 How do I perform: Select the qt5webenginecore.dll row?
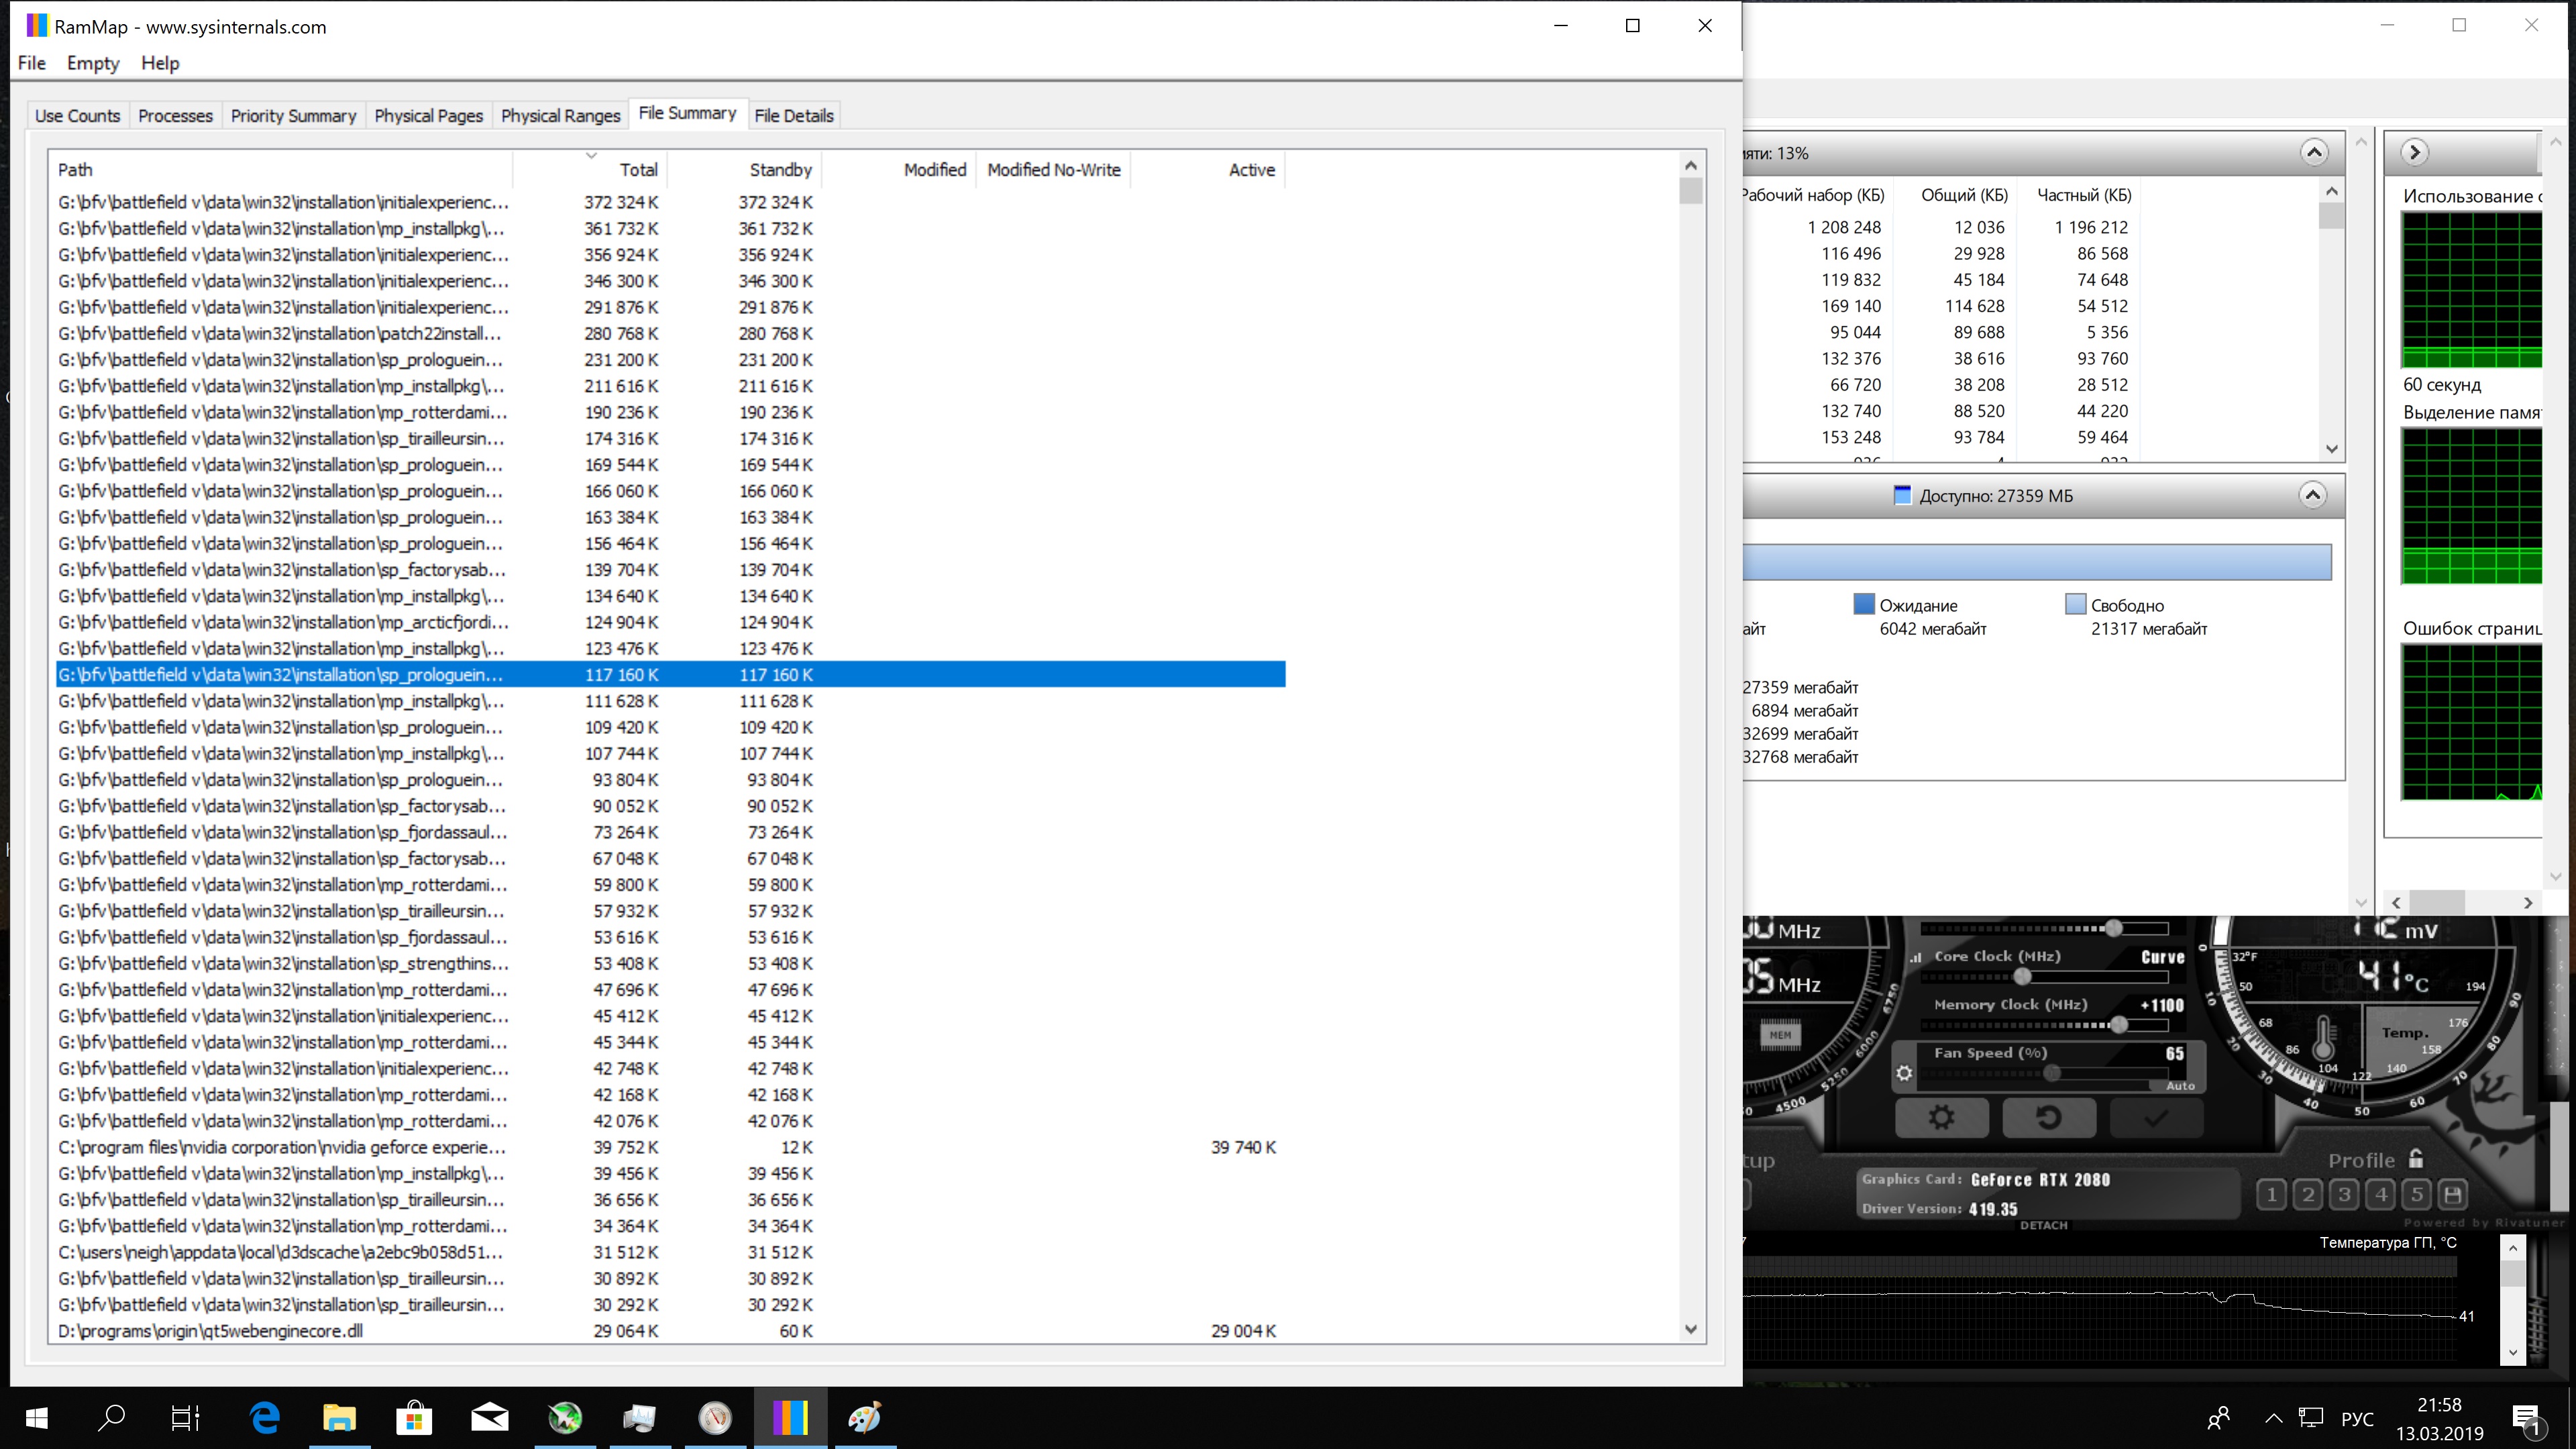(210, 1331)
